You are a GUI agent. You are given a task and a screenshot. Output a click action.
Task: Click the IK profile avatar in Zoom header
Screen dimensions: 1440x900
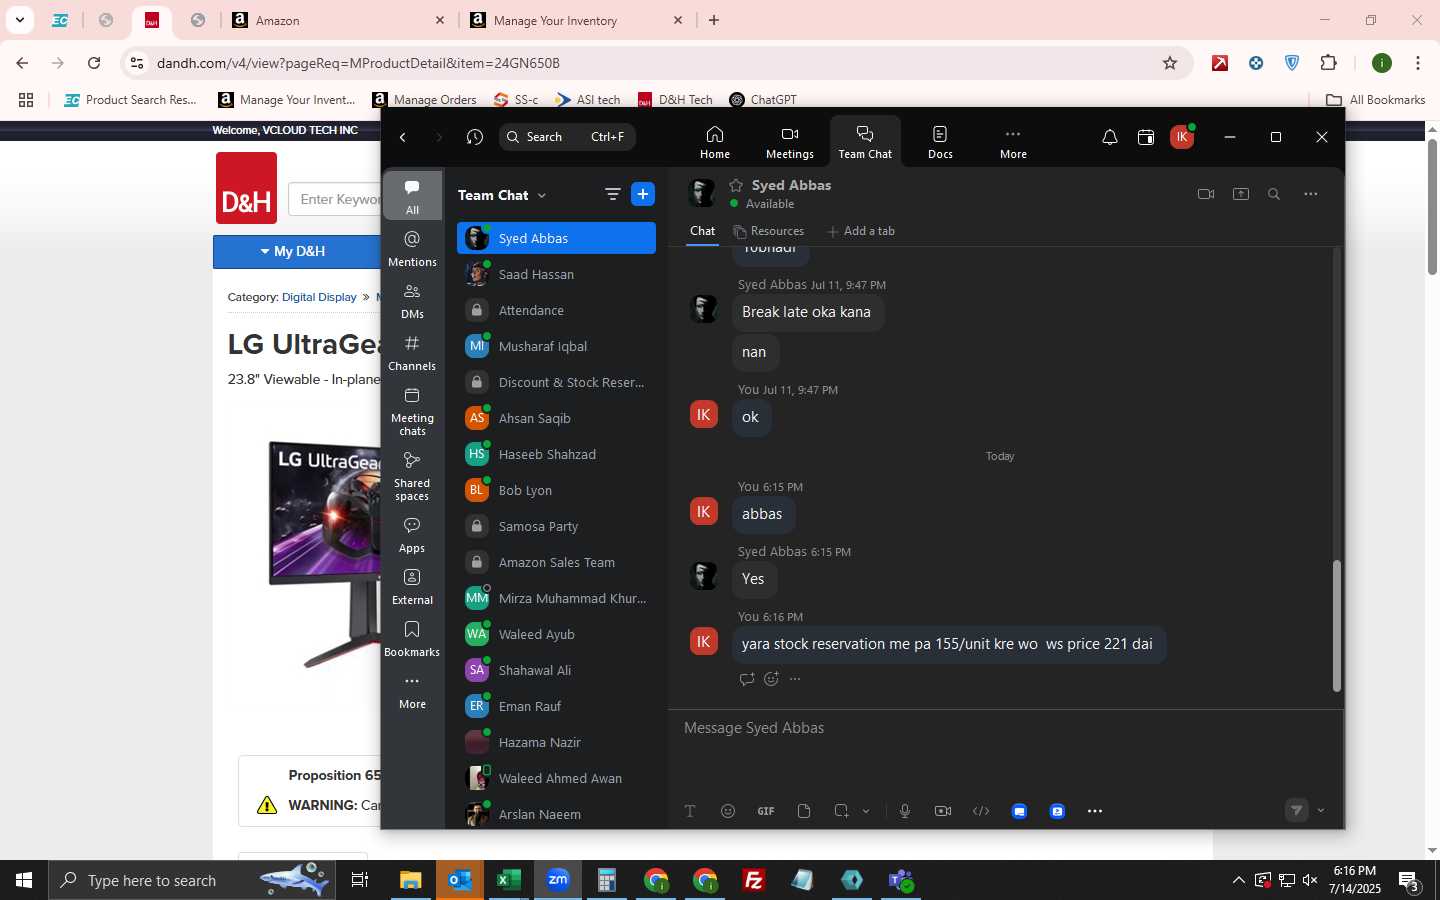[1182, 137]
